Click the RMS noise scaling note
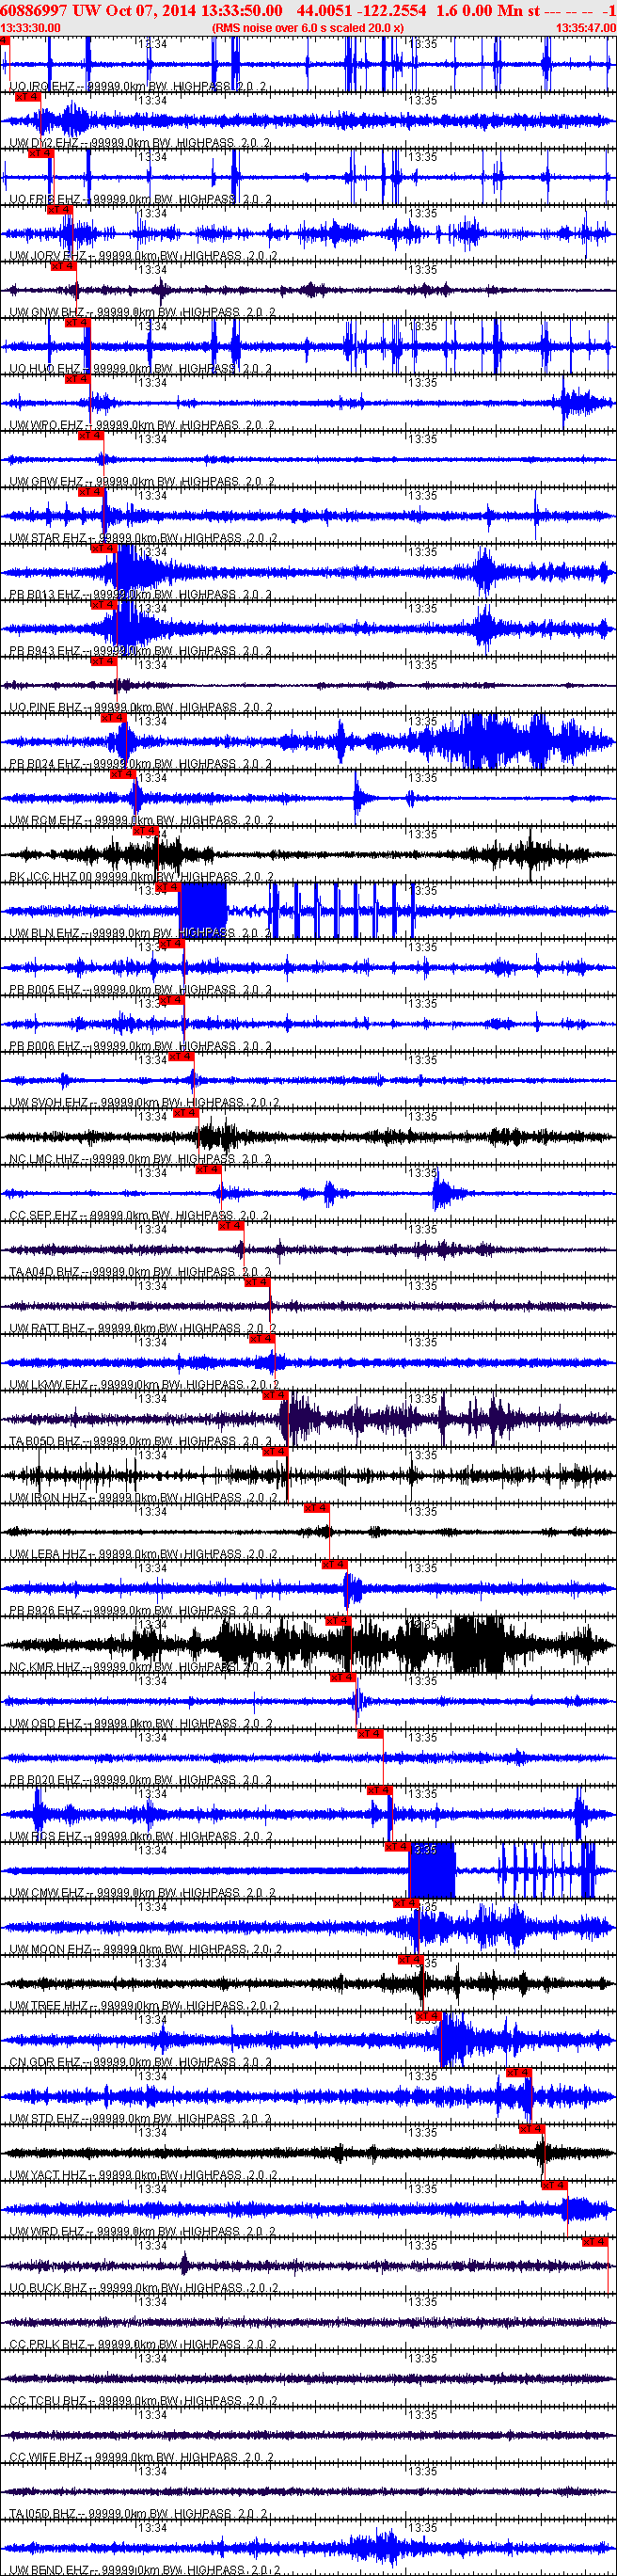617x2576 pixels. click(308, 28)
